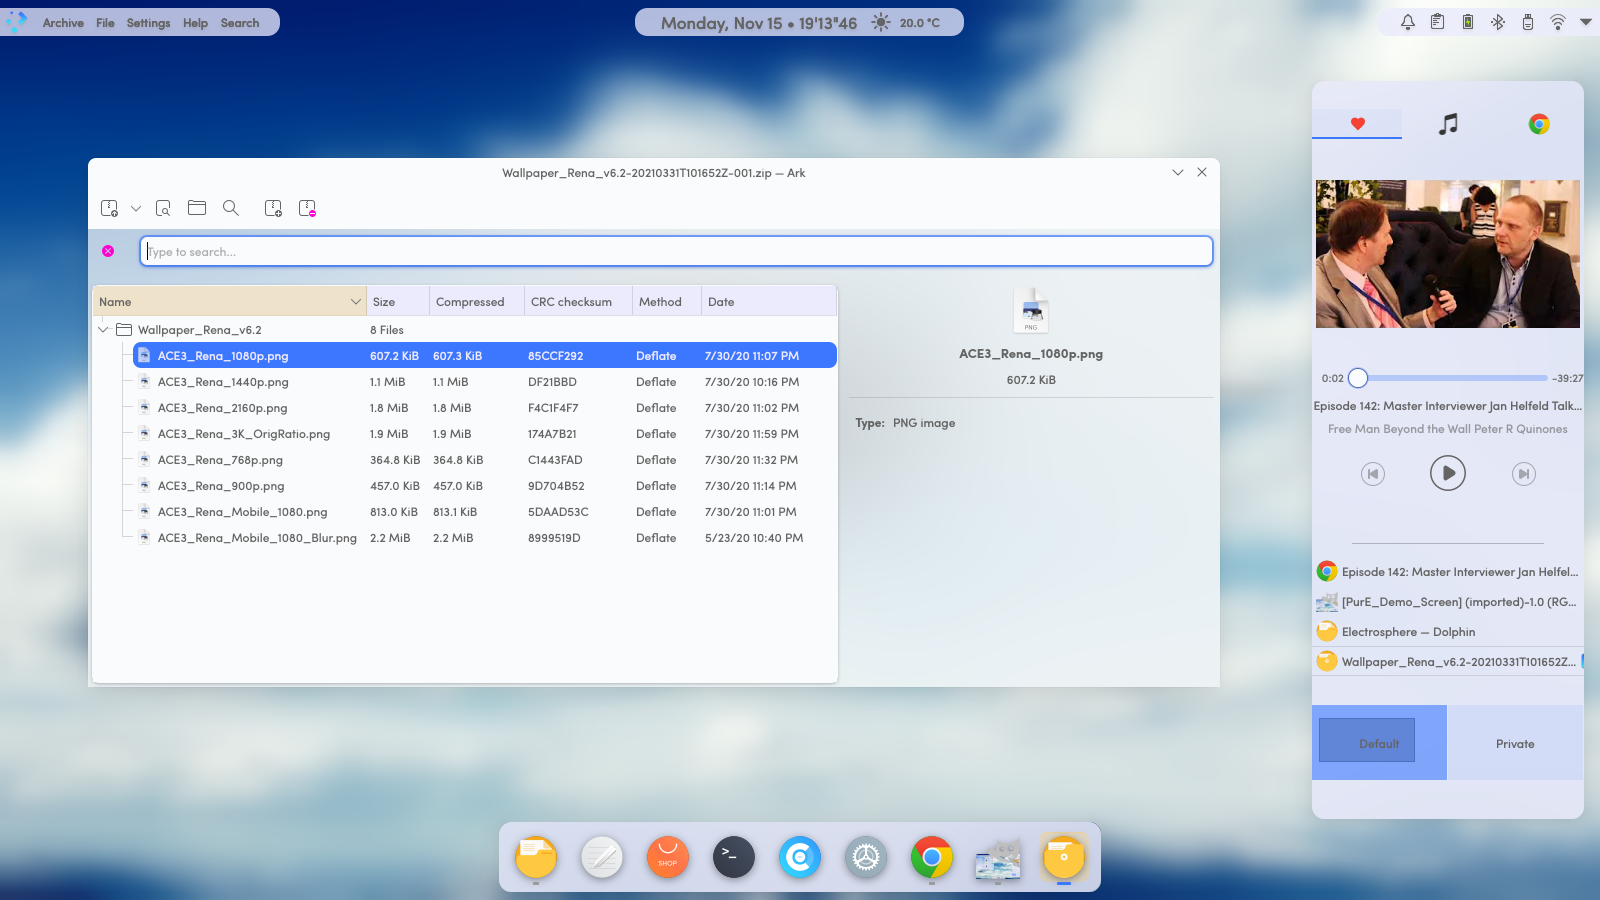
Task: Open the Dolphin file manager dock icon
Action: tap(536, 857)
